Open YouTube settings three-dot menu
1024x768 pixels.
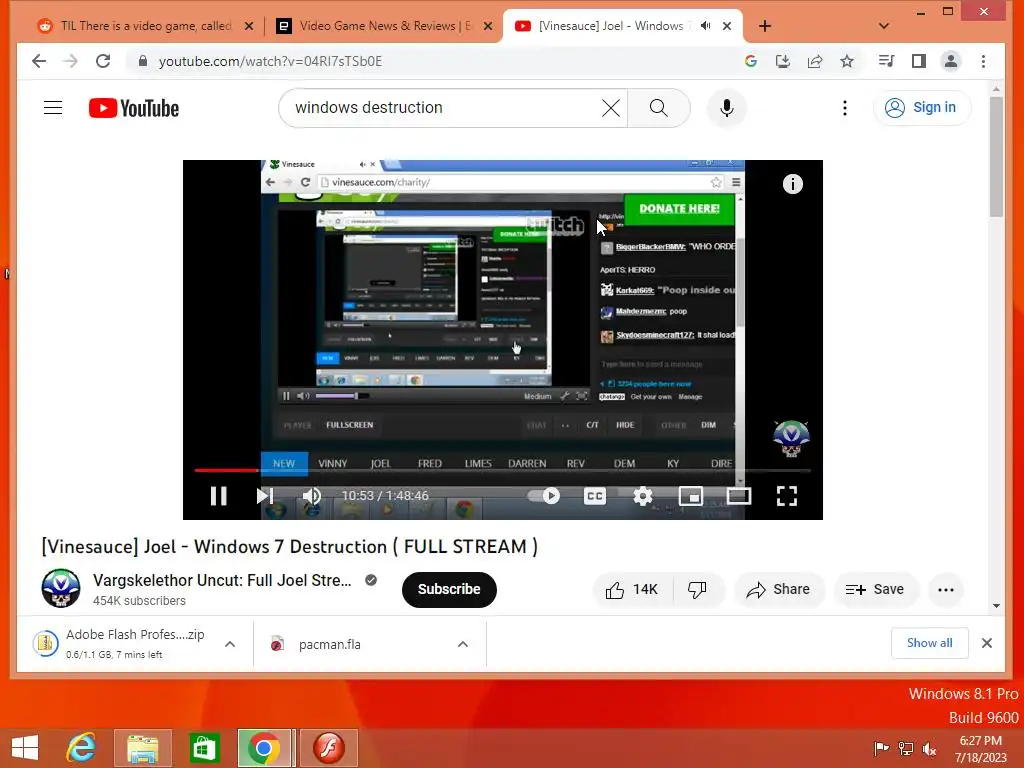pyautogui.click(x=844, y=108)
